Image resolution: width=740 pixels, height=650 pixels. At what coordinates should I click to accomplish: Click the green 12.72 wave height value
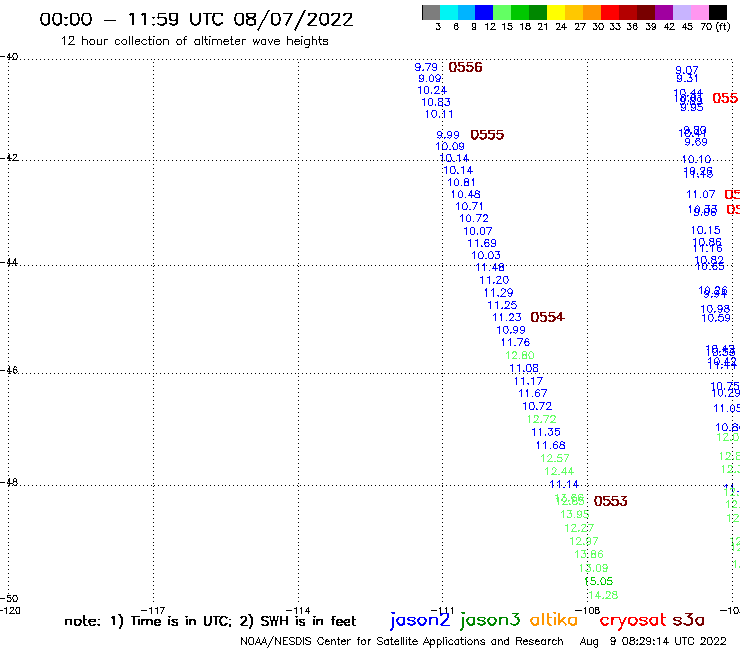coord(541,419)
